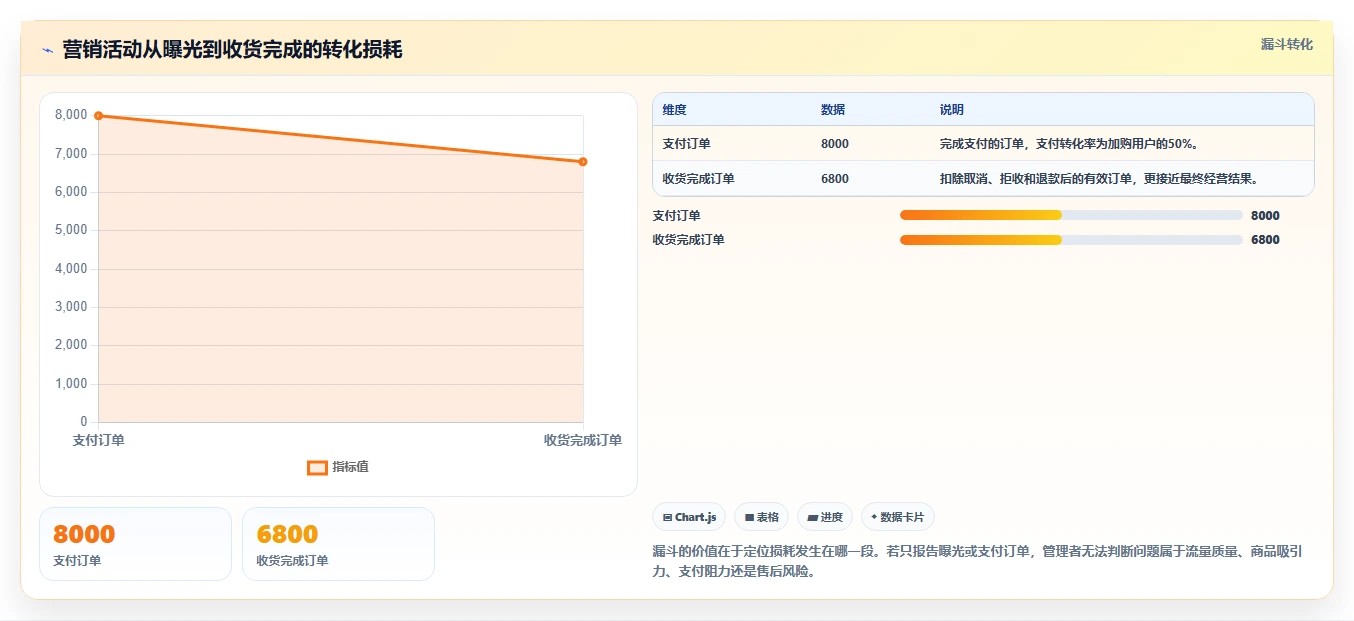Click the 8000 cell in the table
Image resolution: width=1354 pixels, height=621 pixels.
835,144
